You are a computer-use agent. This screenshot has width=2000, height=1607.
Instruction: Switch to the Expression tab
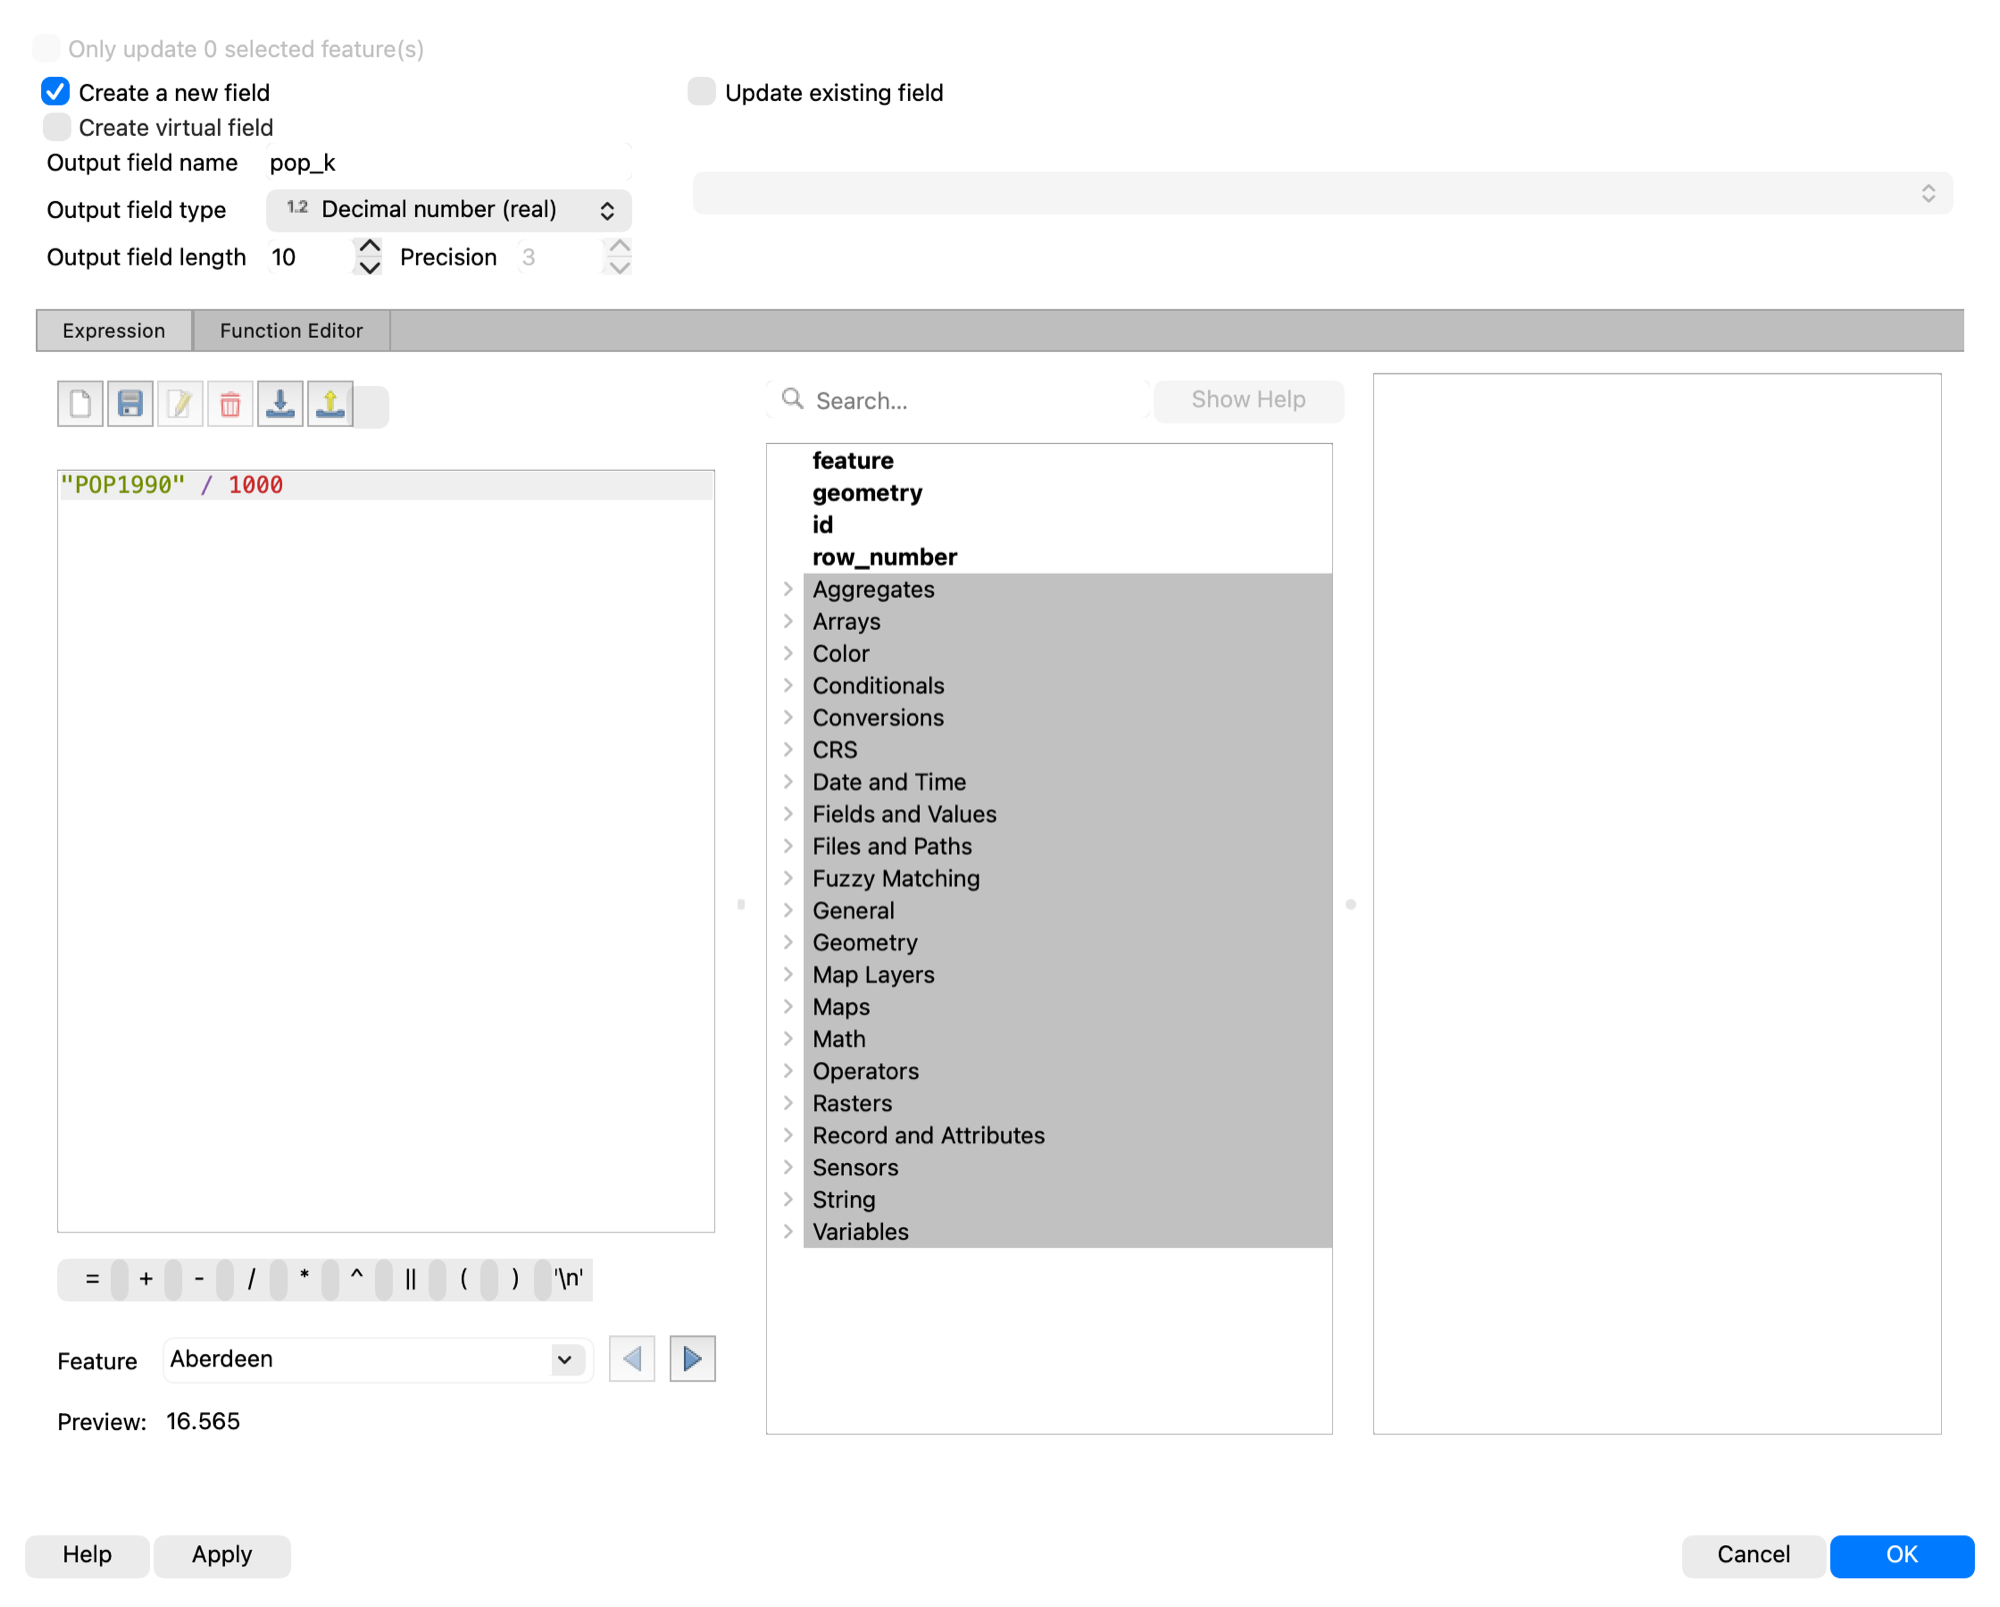point(114,330)
